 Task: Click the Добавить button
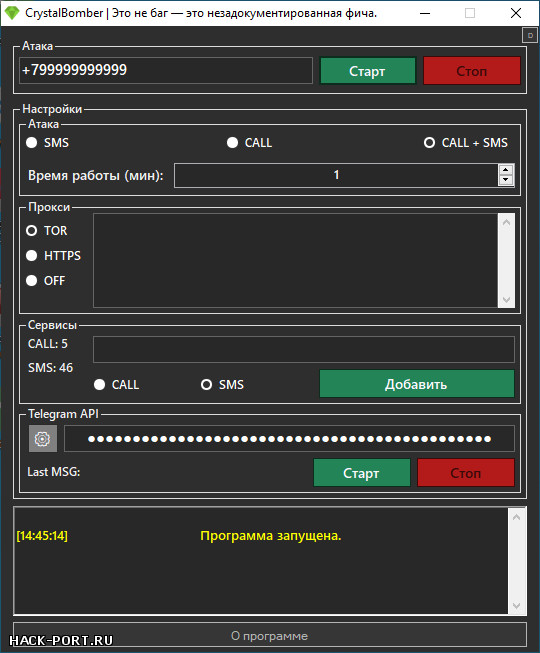click(x=417, y=384)
